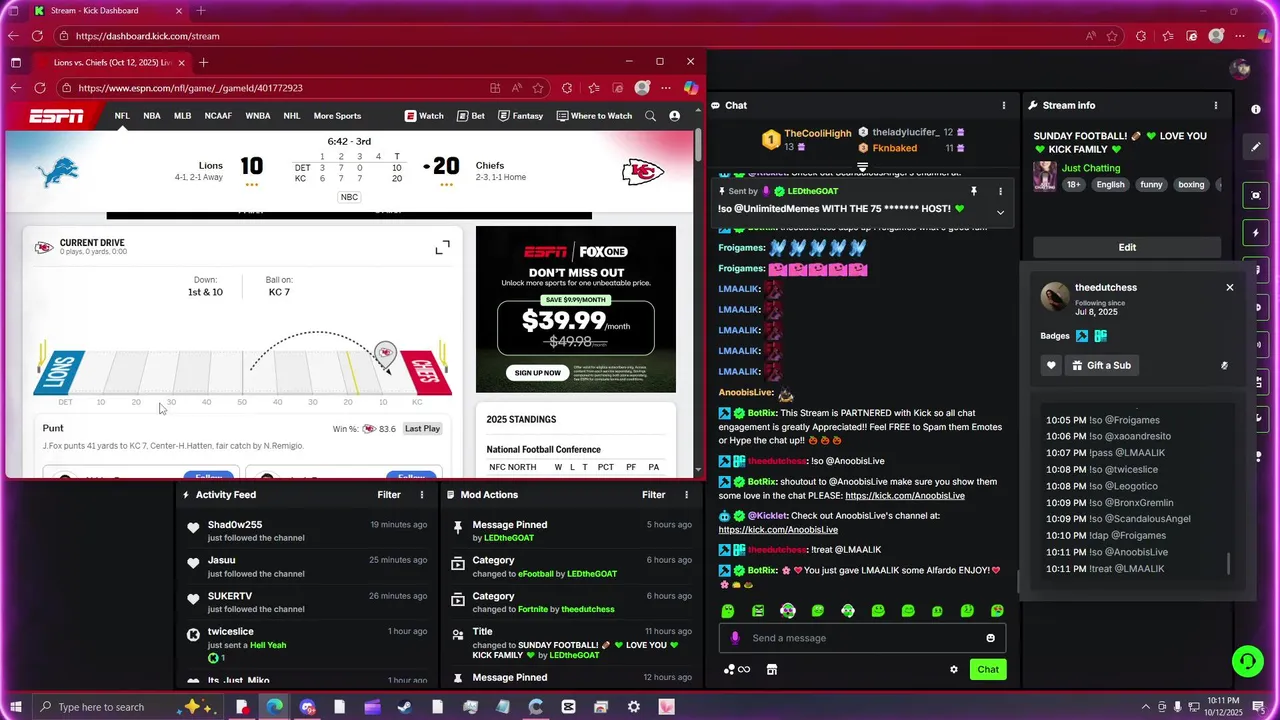
Task: Open Where to Watch link
Action: 594,116
